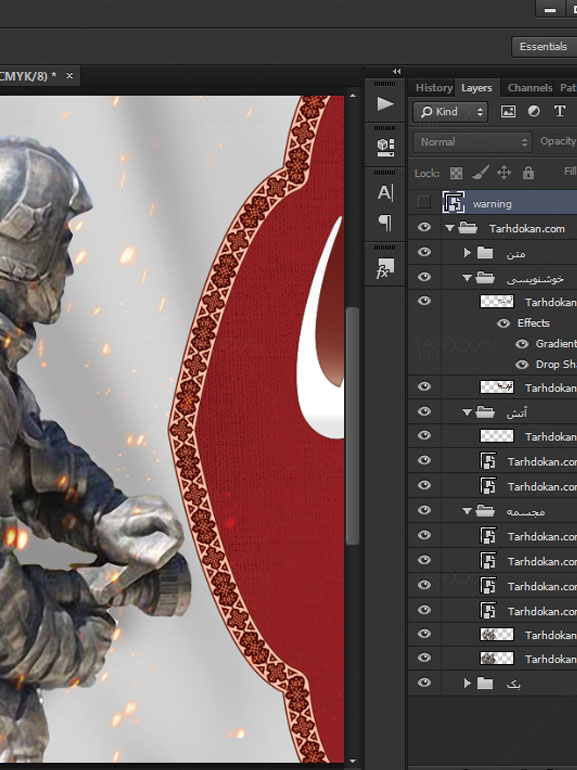This screenshot has width=577, height=770.
Task: Filter layers by type T icon
Action: [559, 111]
